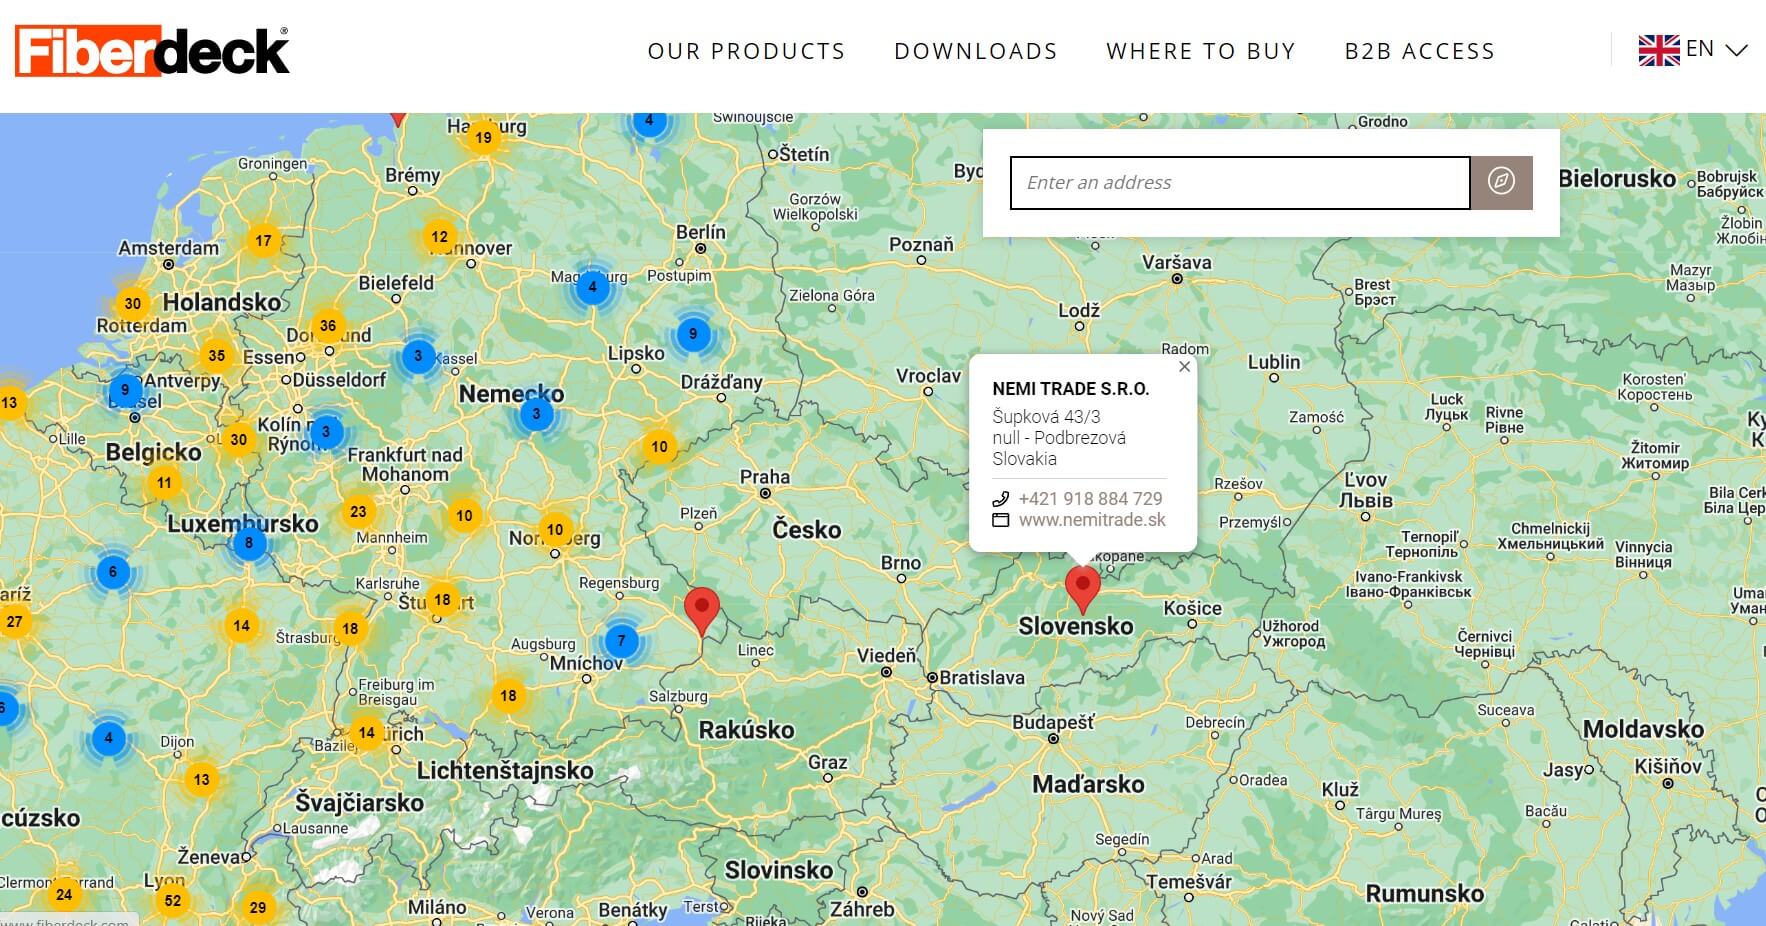Go to Where To Buy page

coord(1201,51)
